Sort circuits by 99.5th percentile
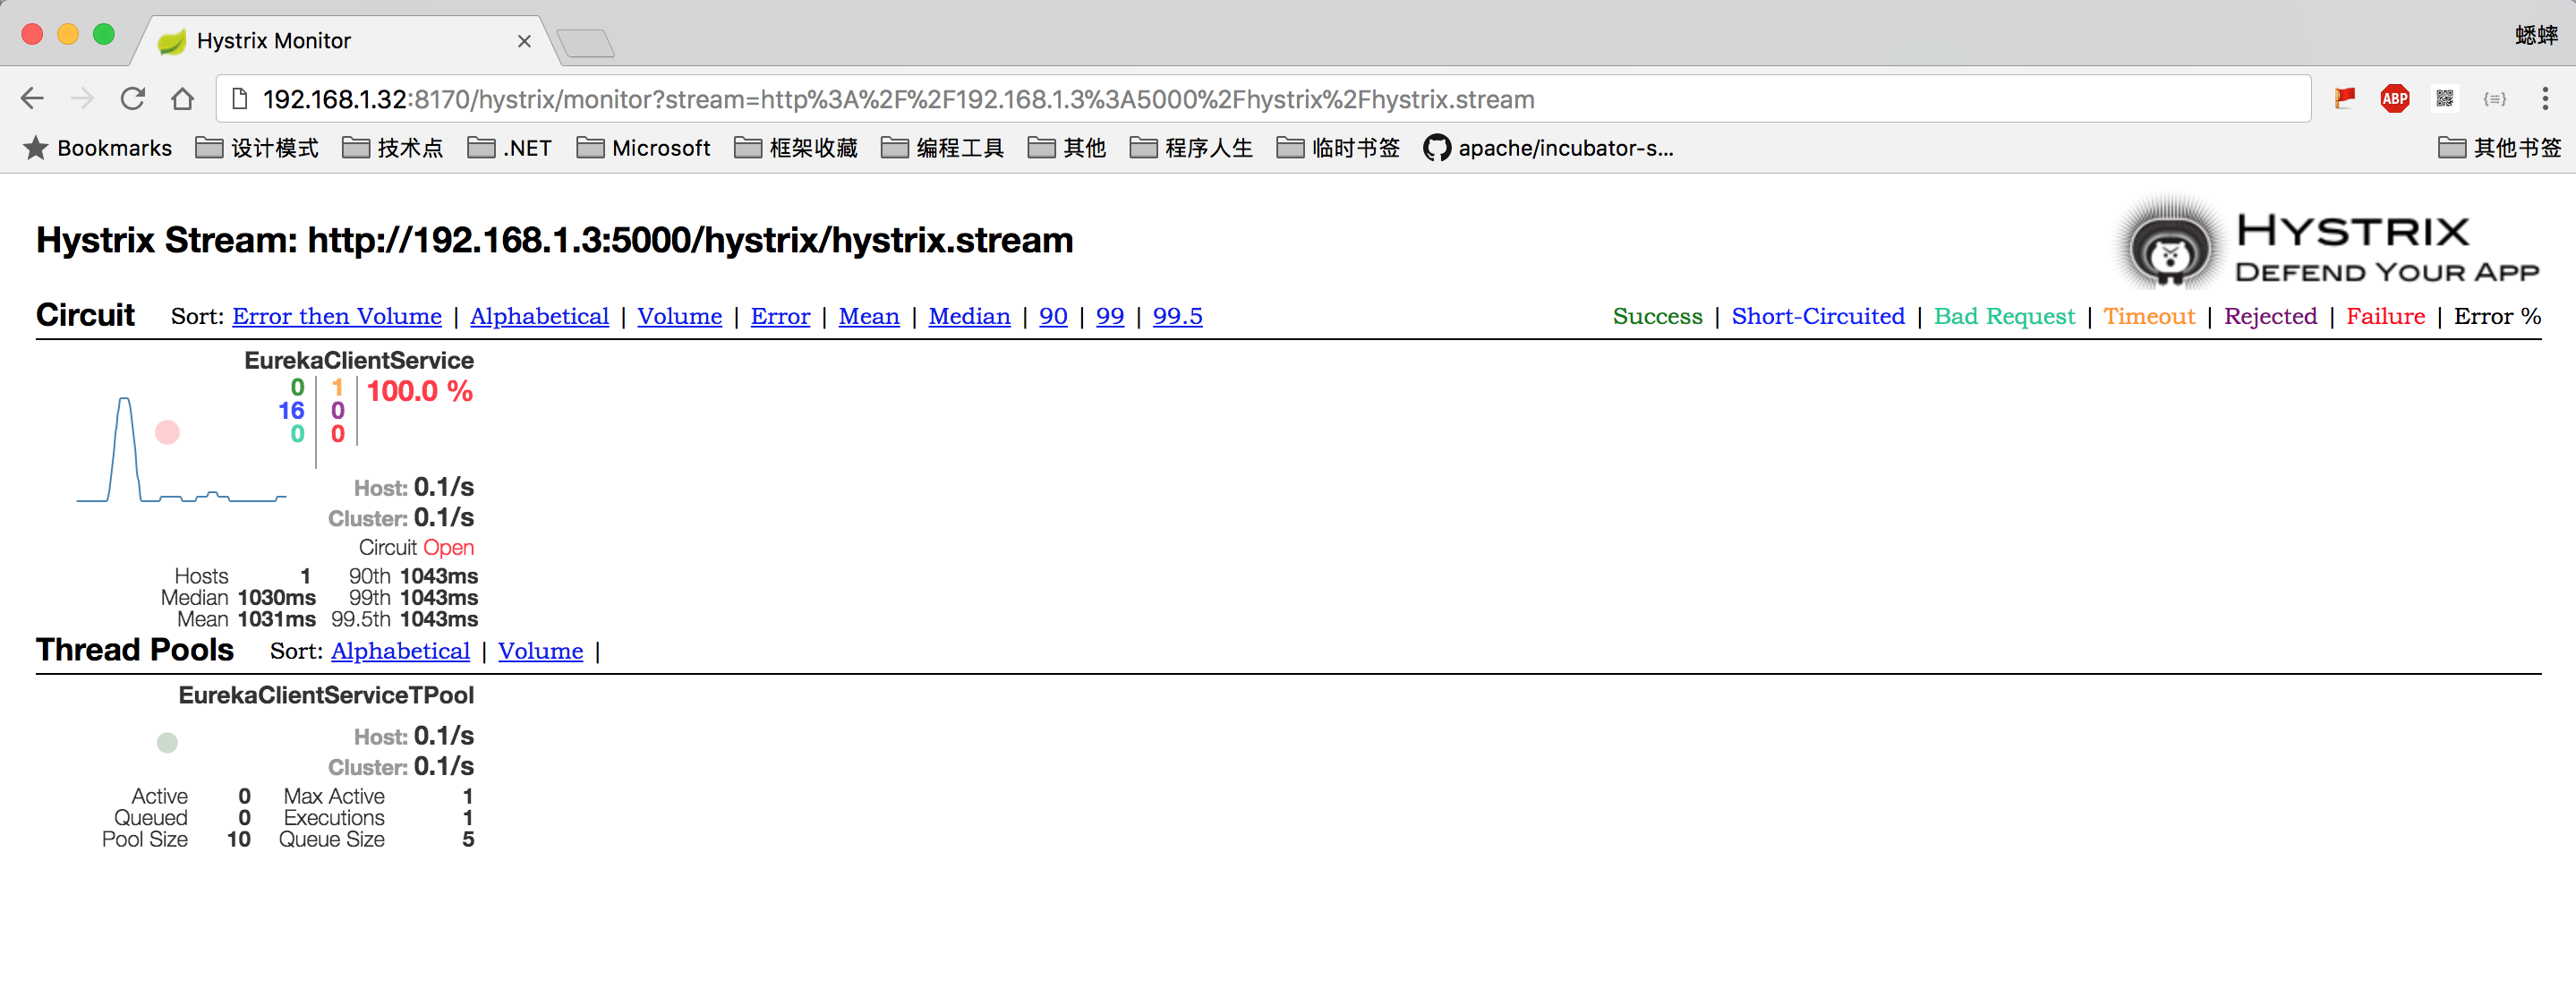The image size is (2576, 997). click(x=1178, y=314)
